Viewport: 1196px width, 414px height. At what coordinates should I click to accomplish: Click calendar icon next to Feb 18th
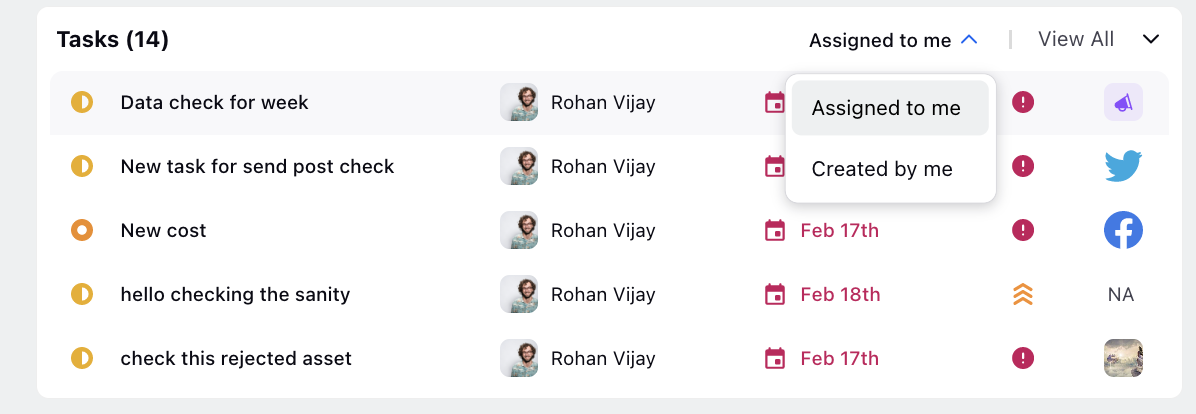point(774,294)
